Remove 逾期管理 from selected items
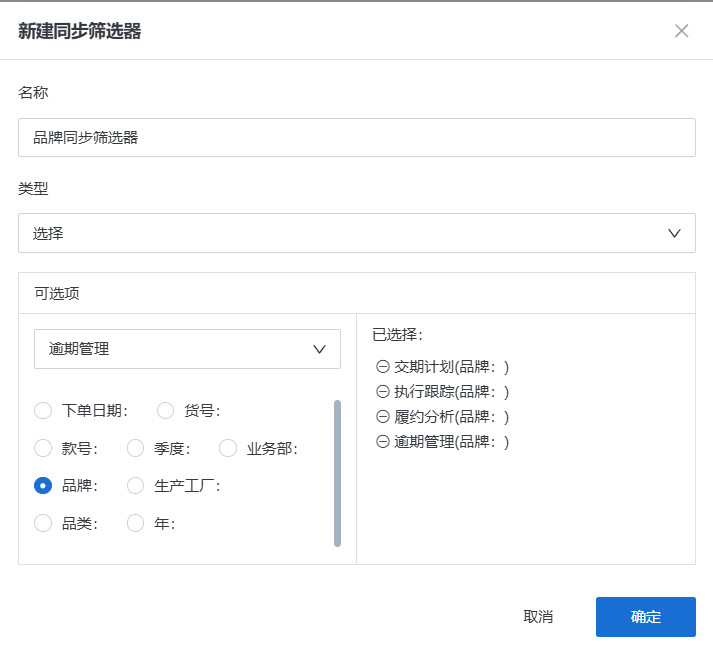713x649 pixels. click(x=382, y=442)
